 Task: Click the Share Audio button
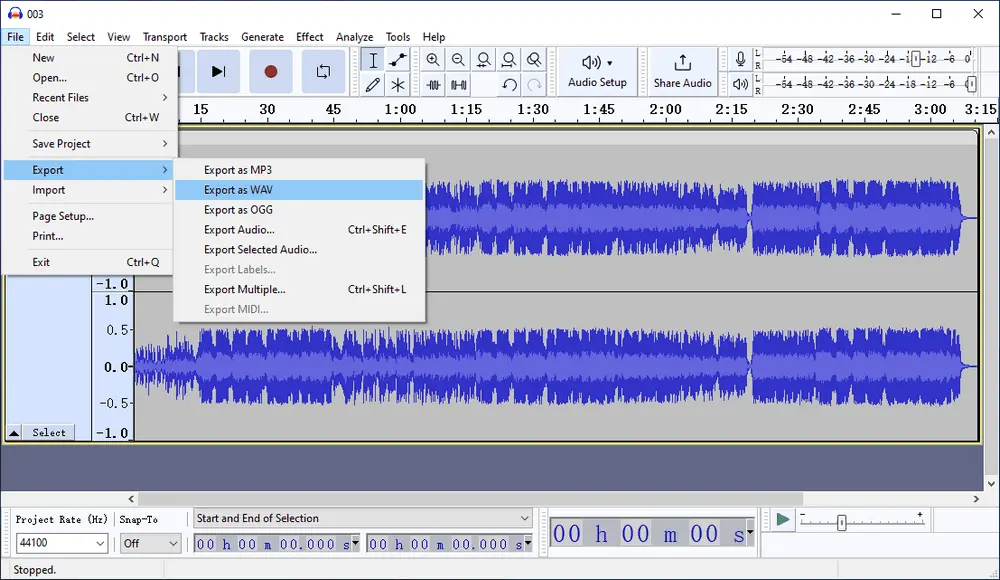coord(683,71)
